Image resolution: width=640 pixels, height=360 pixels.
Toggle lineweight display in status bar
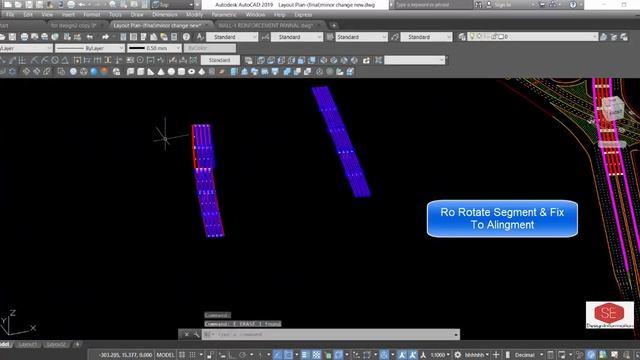[x=305, y=355]
